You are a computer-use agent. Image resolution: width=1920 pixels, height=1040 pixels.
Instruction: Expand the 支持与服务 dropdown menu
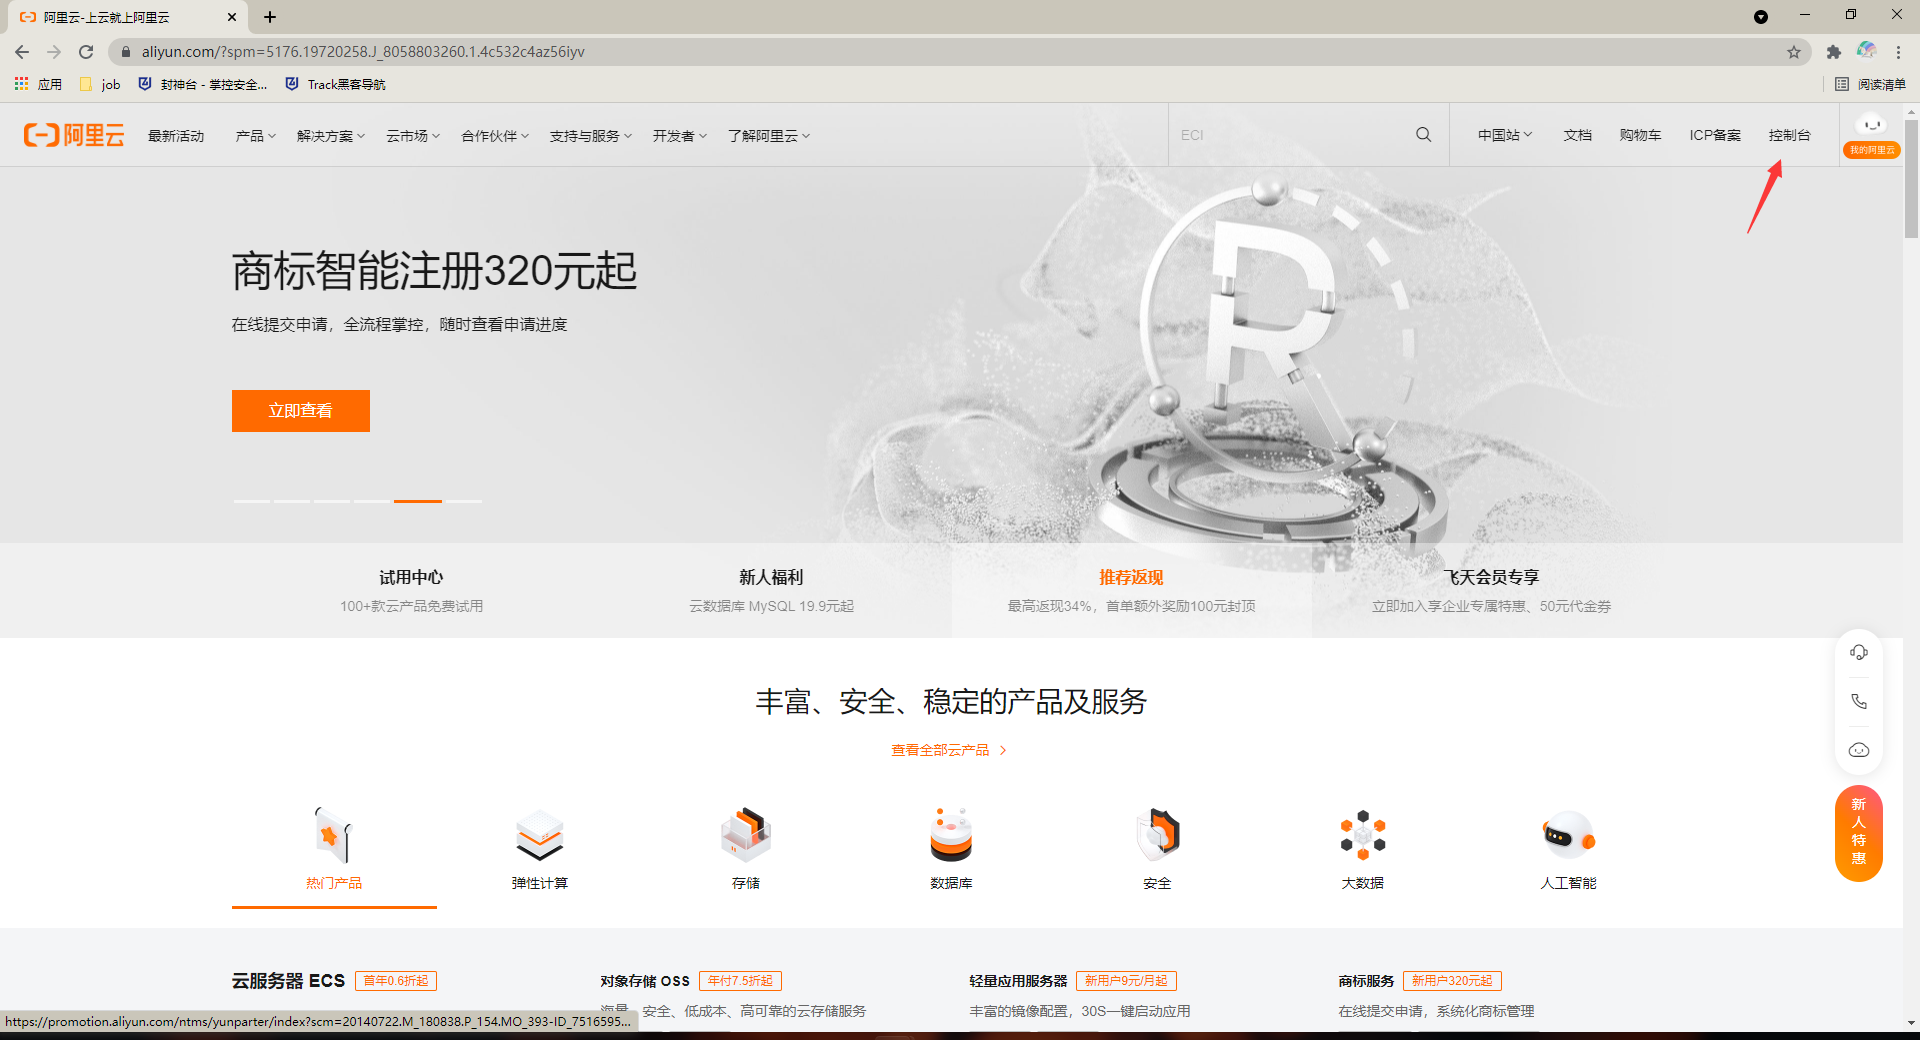click(x=591, y=136)
